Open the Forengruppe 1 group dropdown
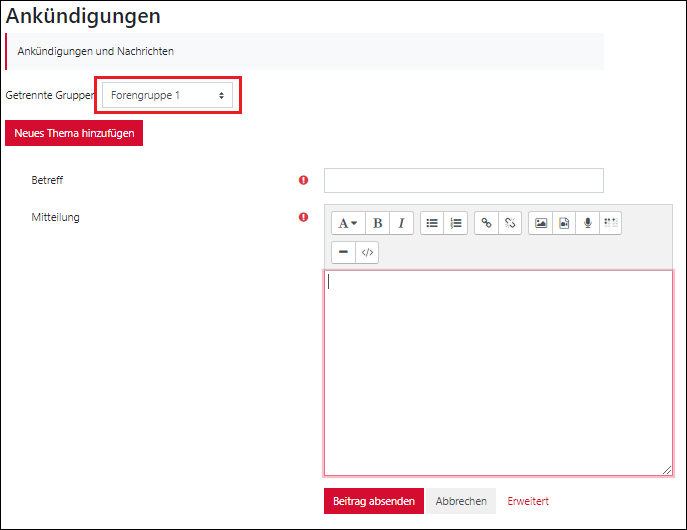 167,95
